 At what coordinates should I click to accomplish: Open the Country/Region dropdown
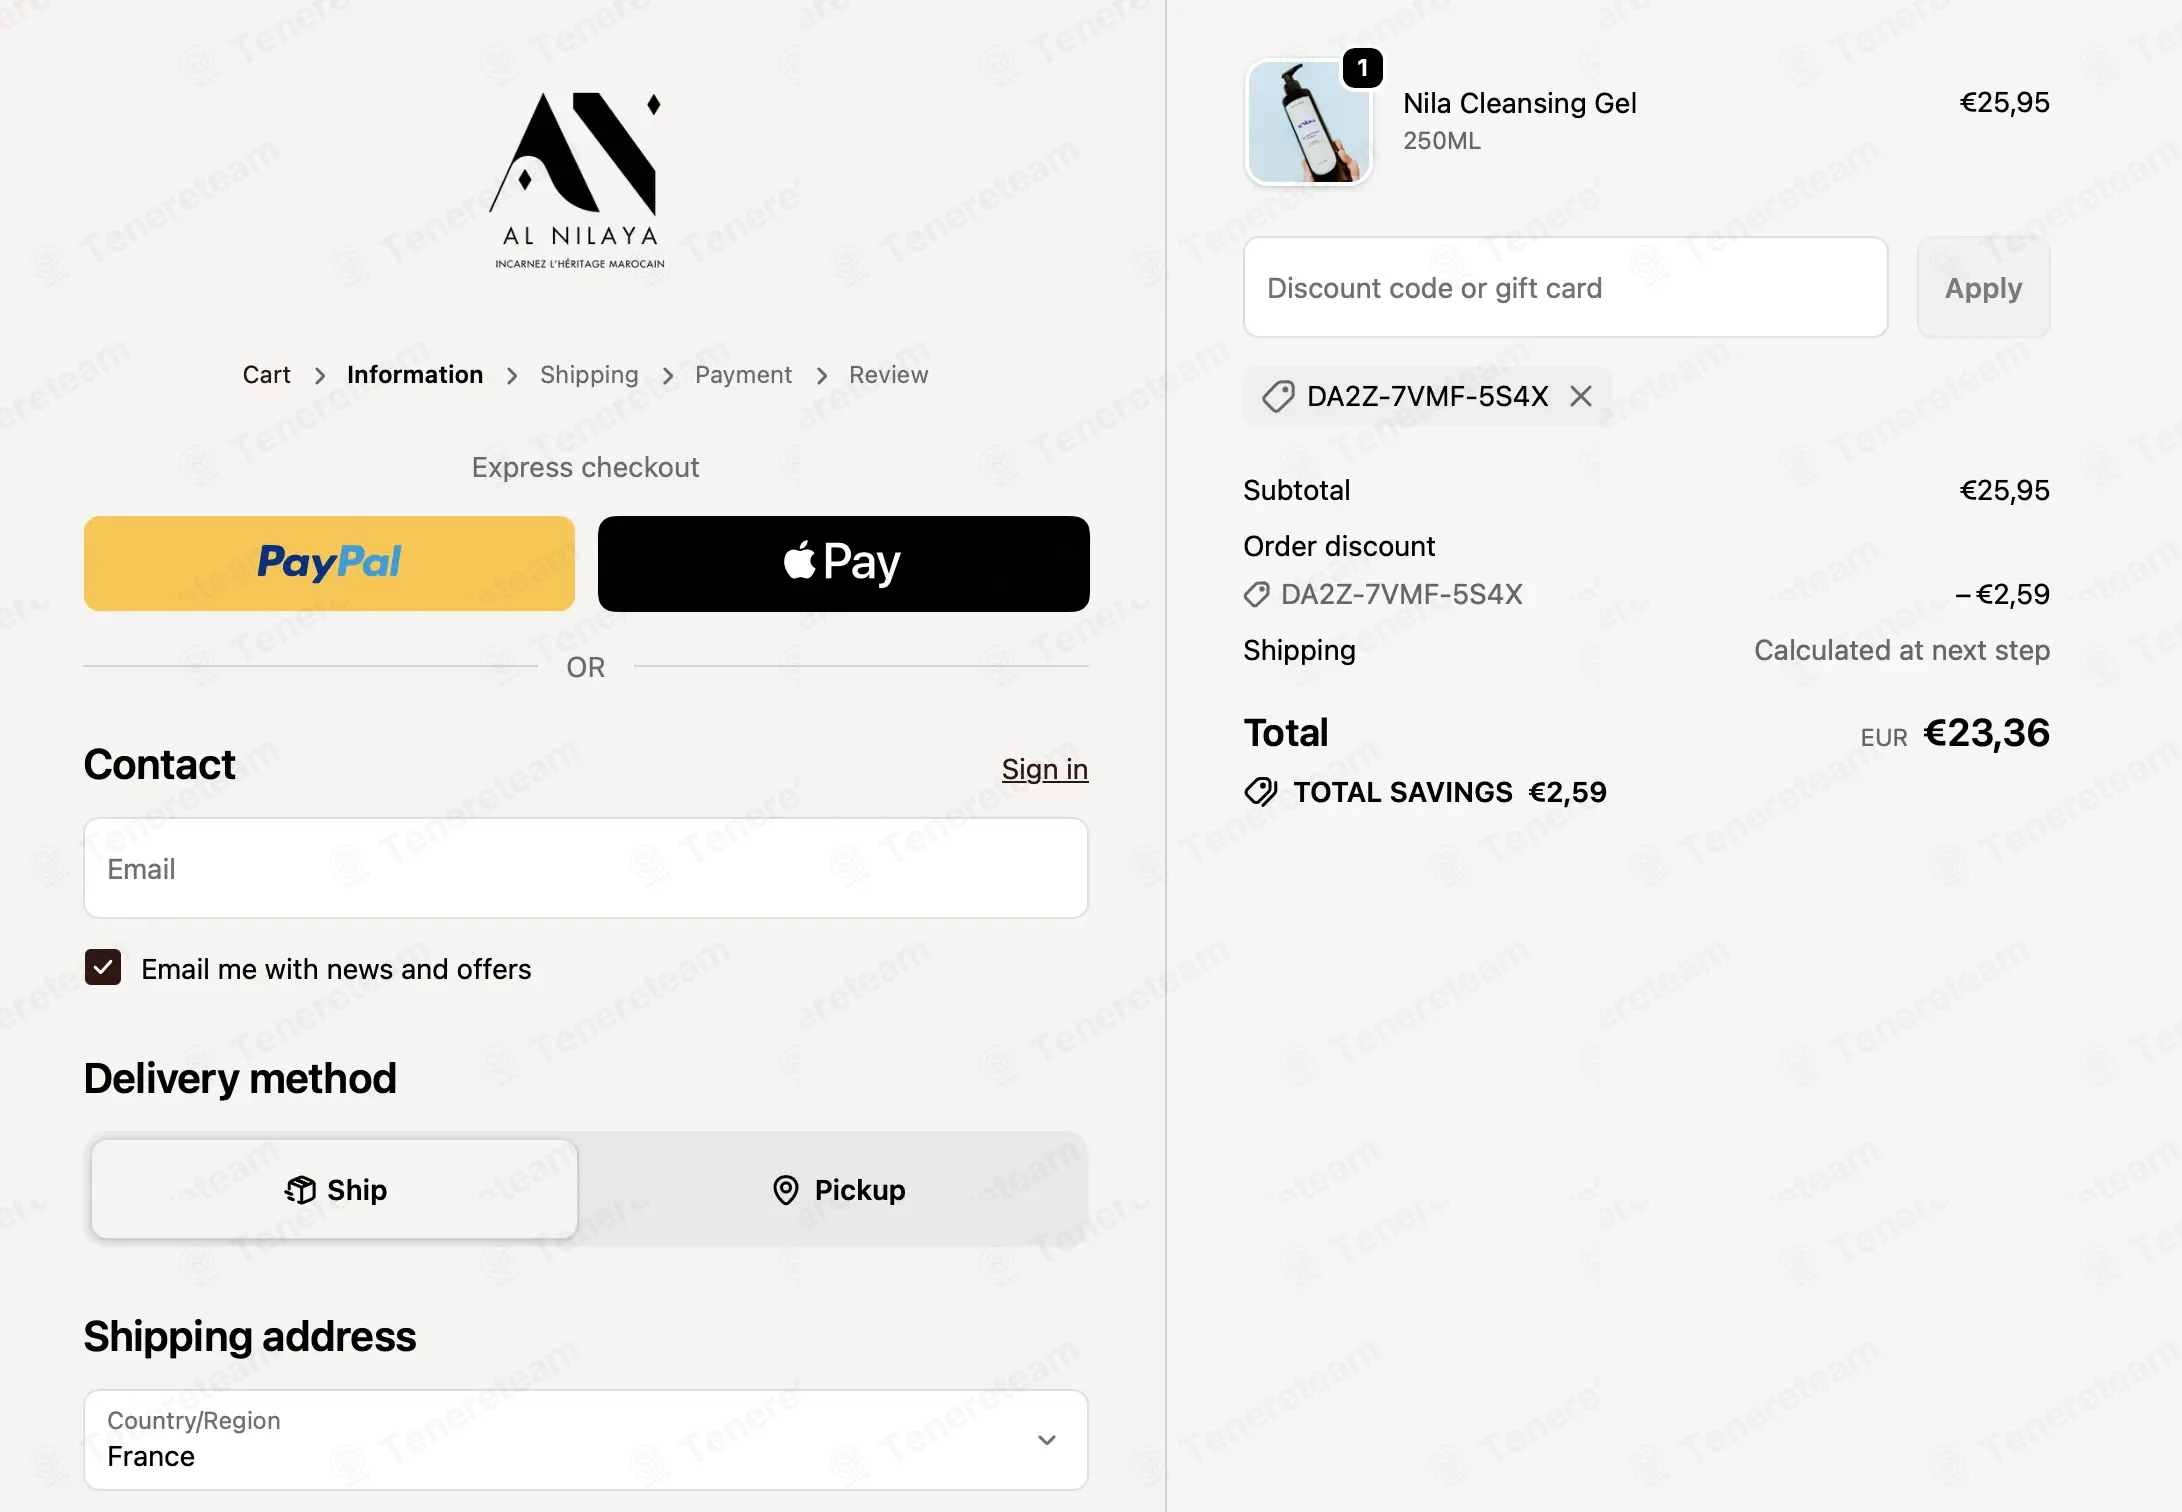[x=586, y=1440]
